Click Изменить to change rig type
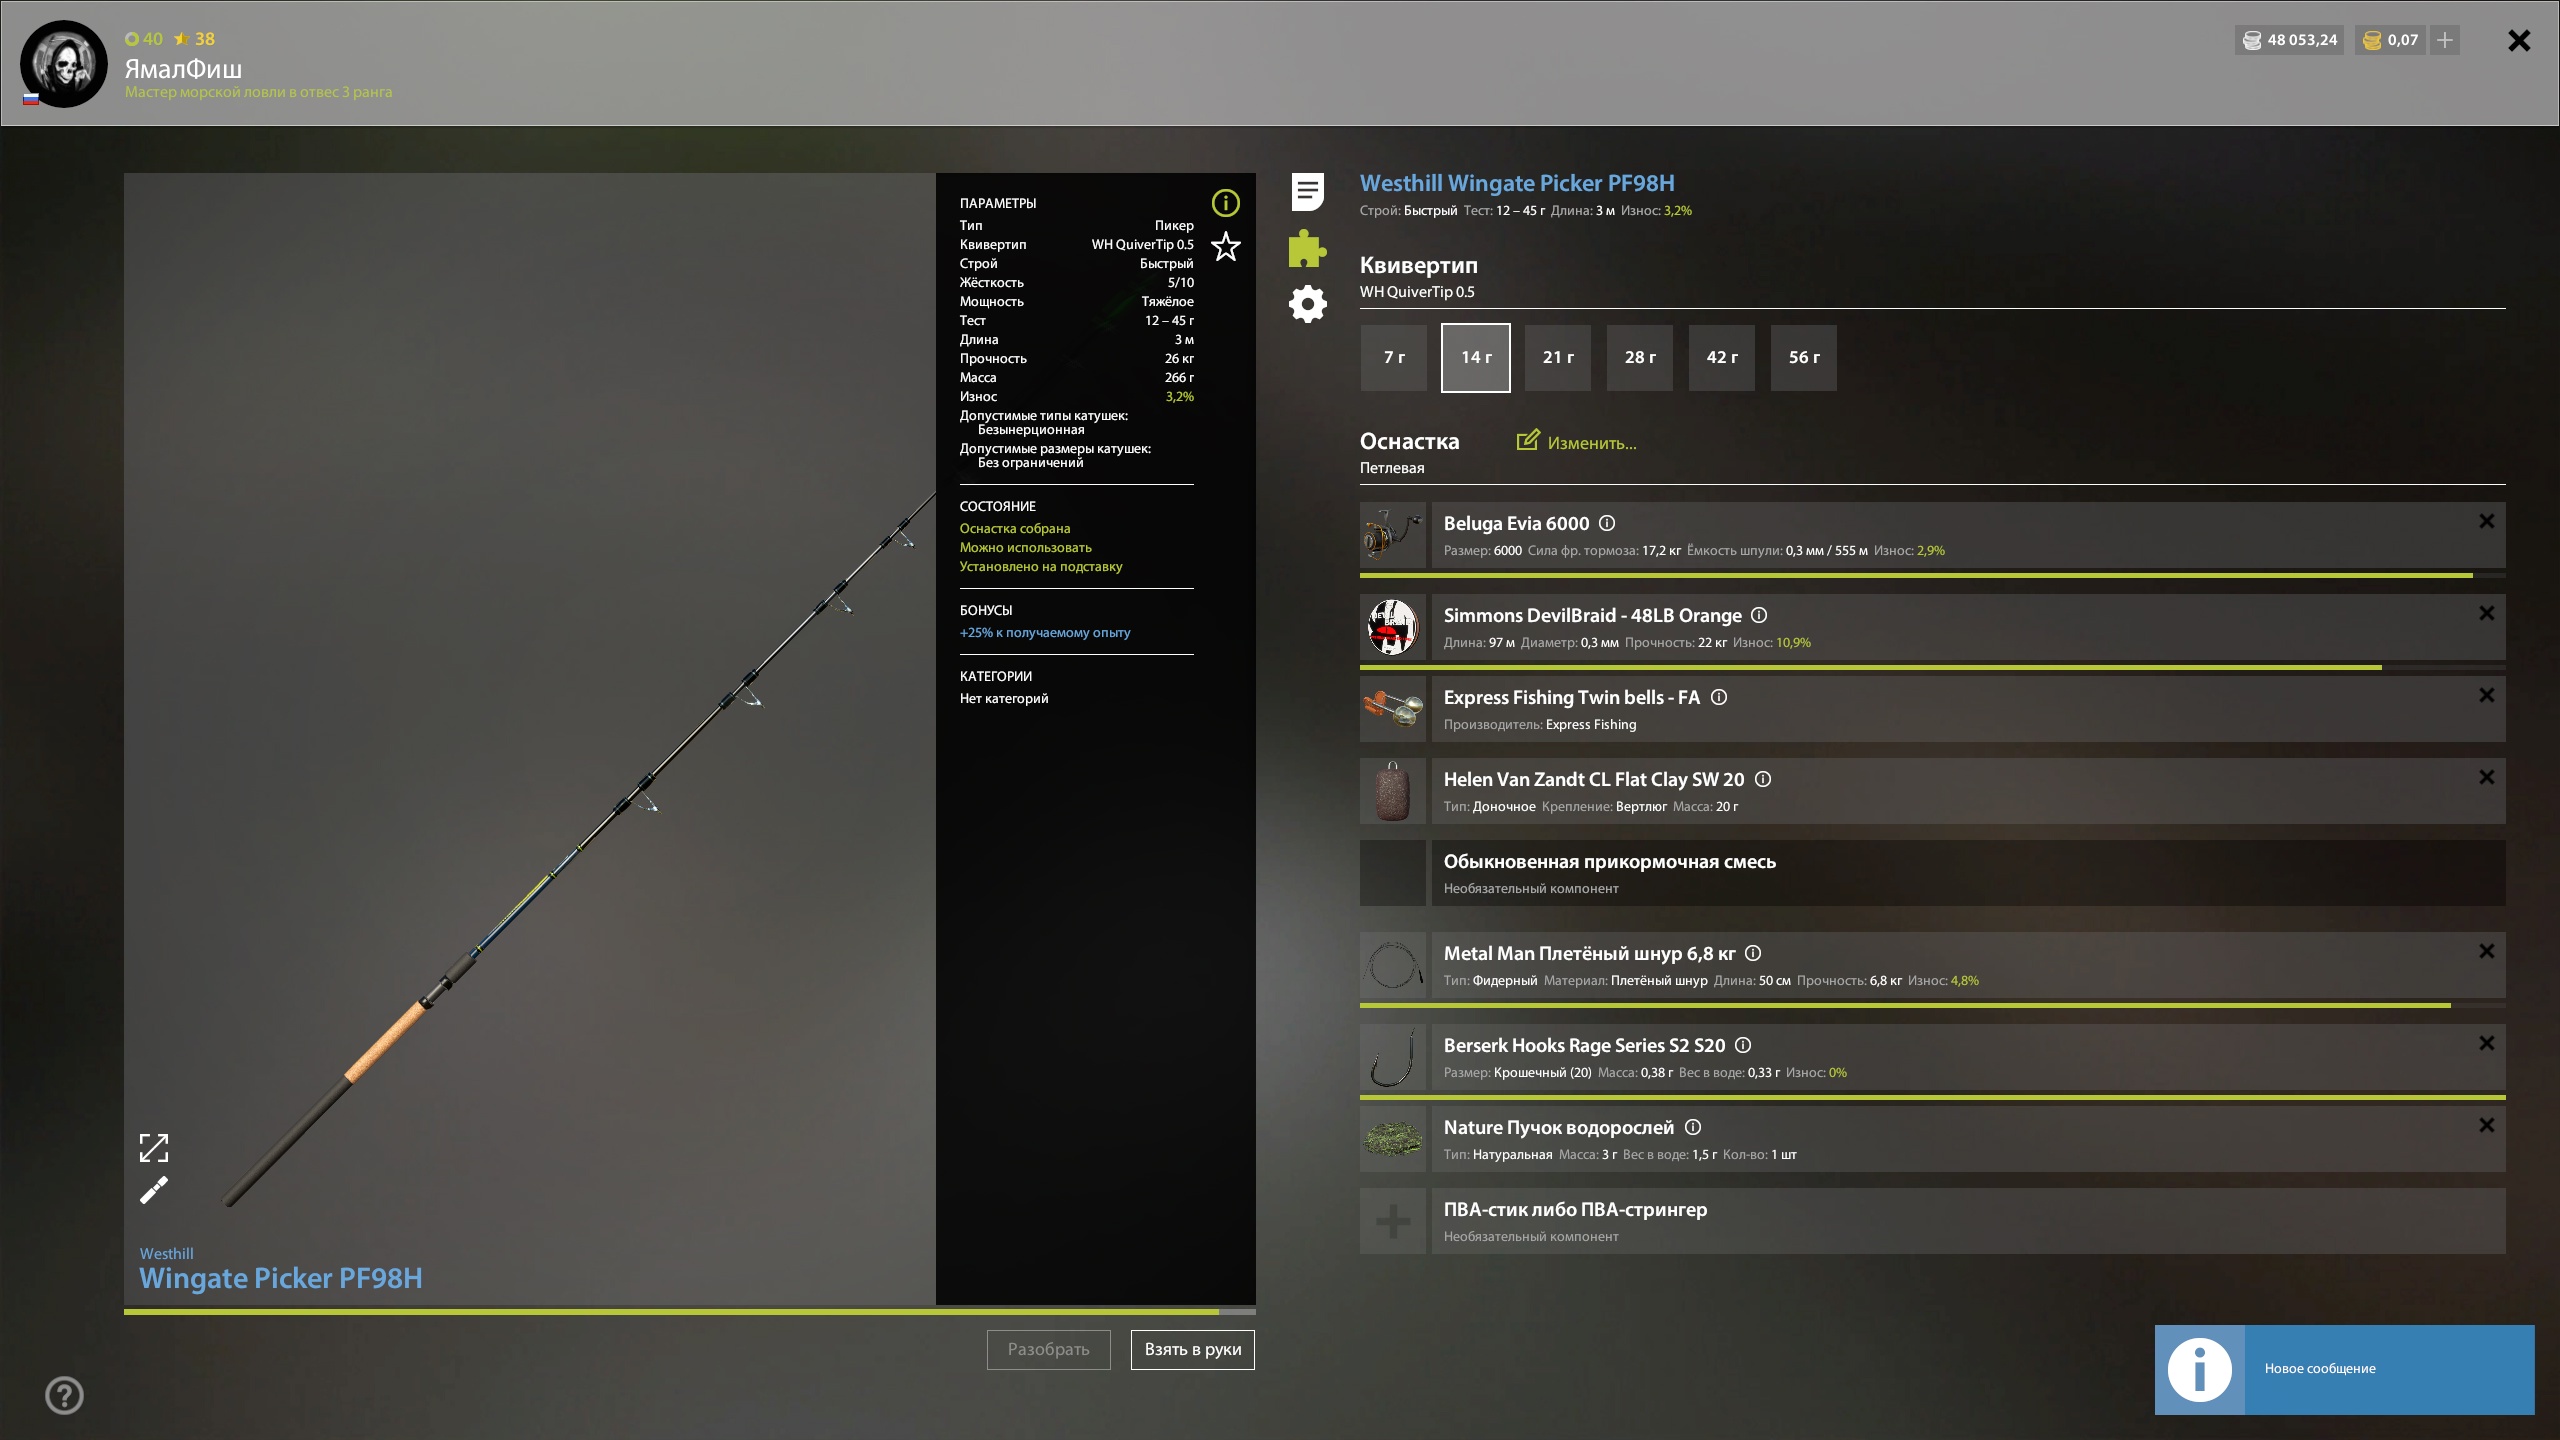The image size is (2560, 1440). pyautogui.click(x=1577, y=442)
